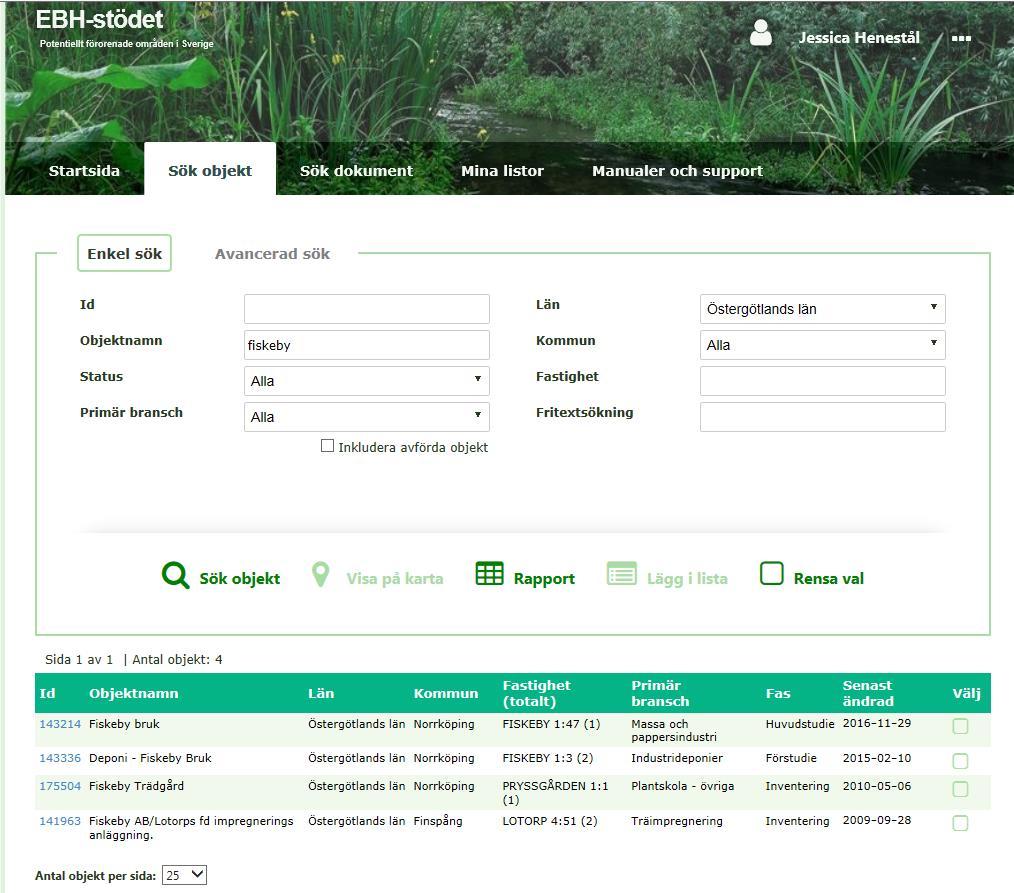Image resolution: width=1014 pixels, height=893 pixels.
Task: Click the user name Jessica Henestål
Action: [x=859, y=38]
